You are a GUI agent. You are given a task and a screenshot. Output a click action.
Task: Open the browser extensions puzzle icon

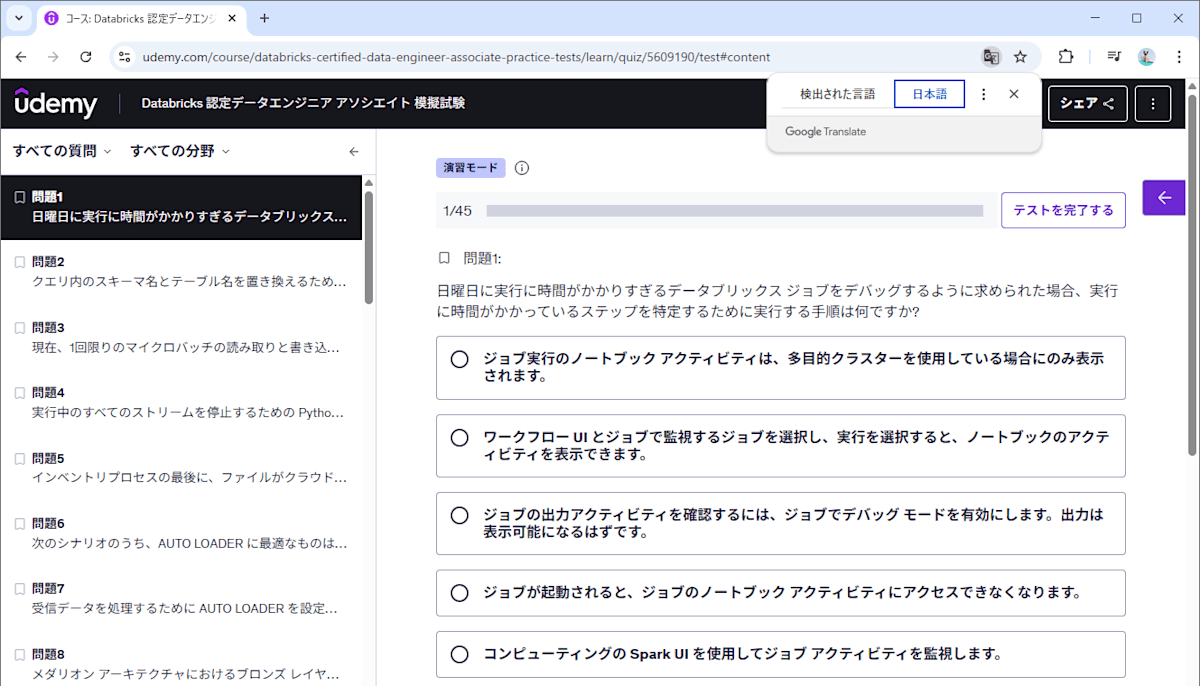click(1066, 57)
